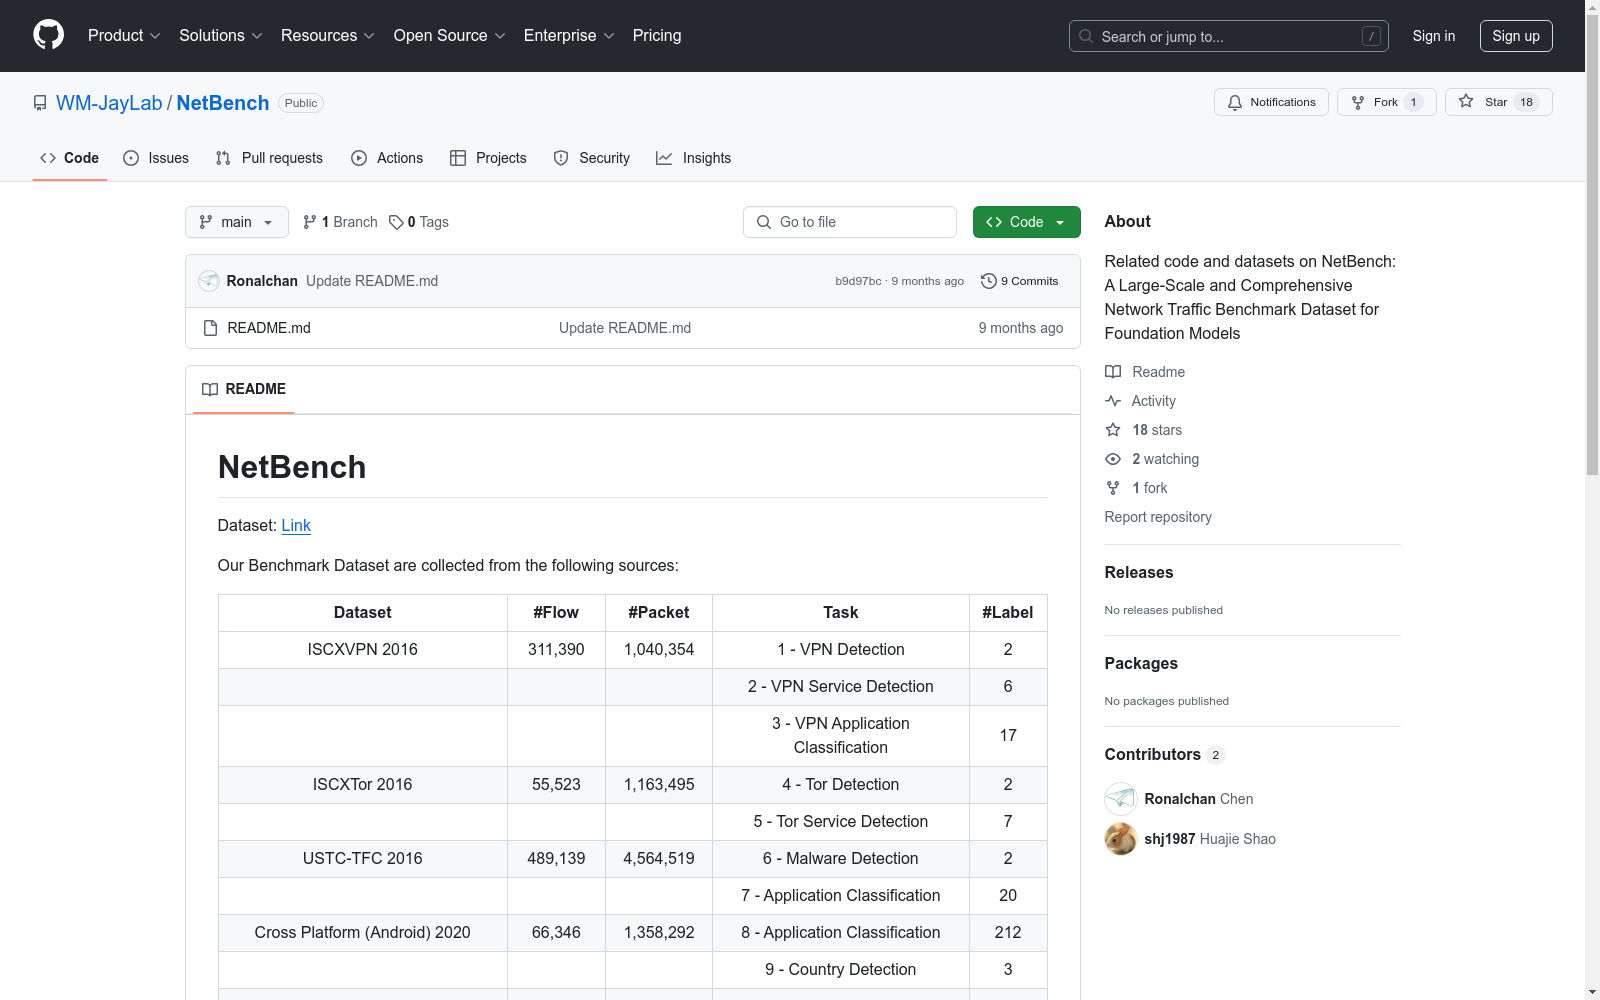The width and height of the screenshot is (1600, 1000).
Task: Open the Dataset Link hyperlink
Action: click(296, 526)
